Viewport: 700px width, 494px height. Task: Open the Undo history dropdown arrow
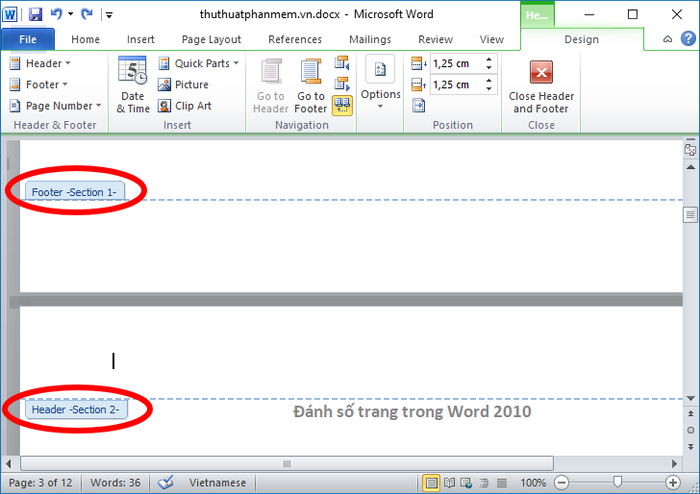71,14
